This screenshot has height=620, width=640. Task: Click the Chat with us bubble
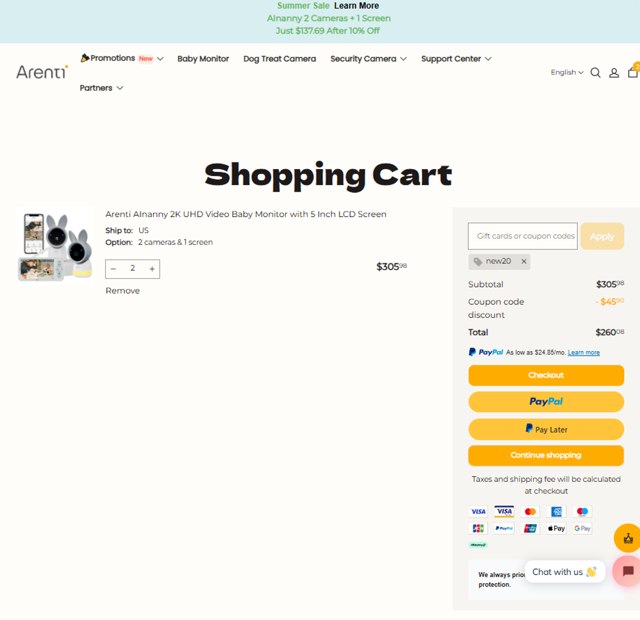[x=564, y=571]
